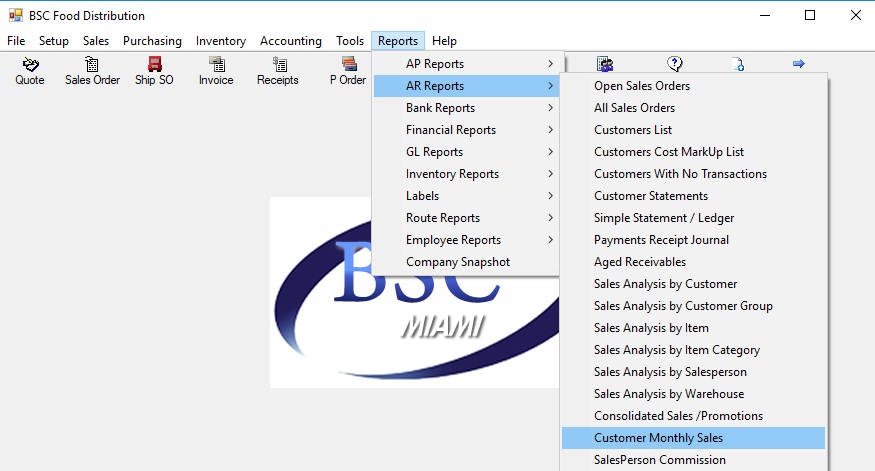
Task: Select Simple Statement / Ledger
Action: pos(693,218)
